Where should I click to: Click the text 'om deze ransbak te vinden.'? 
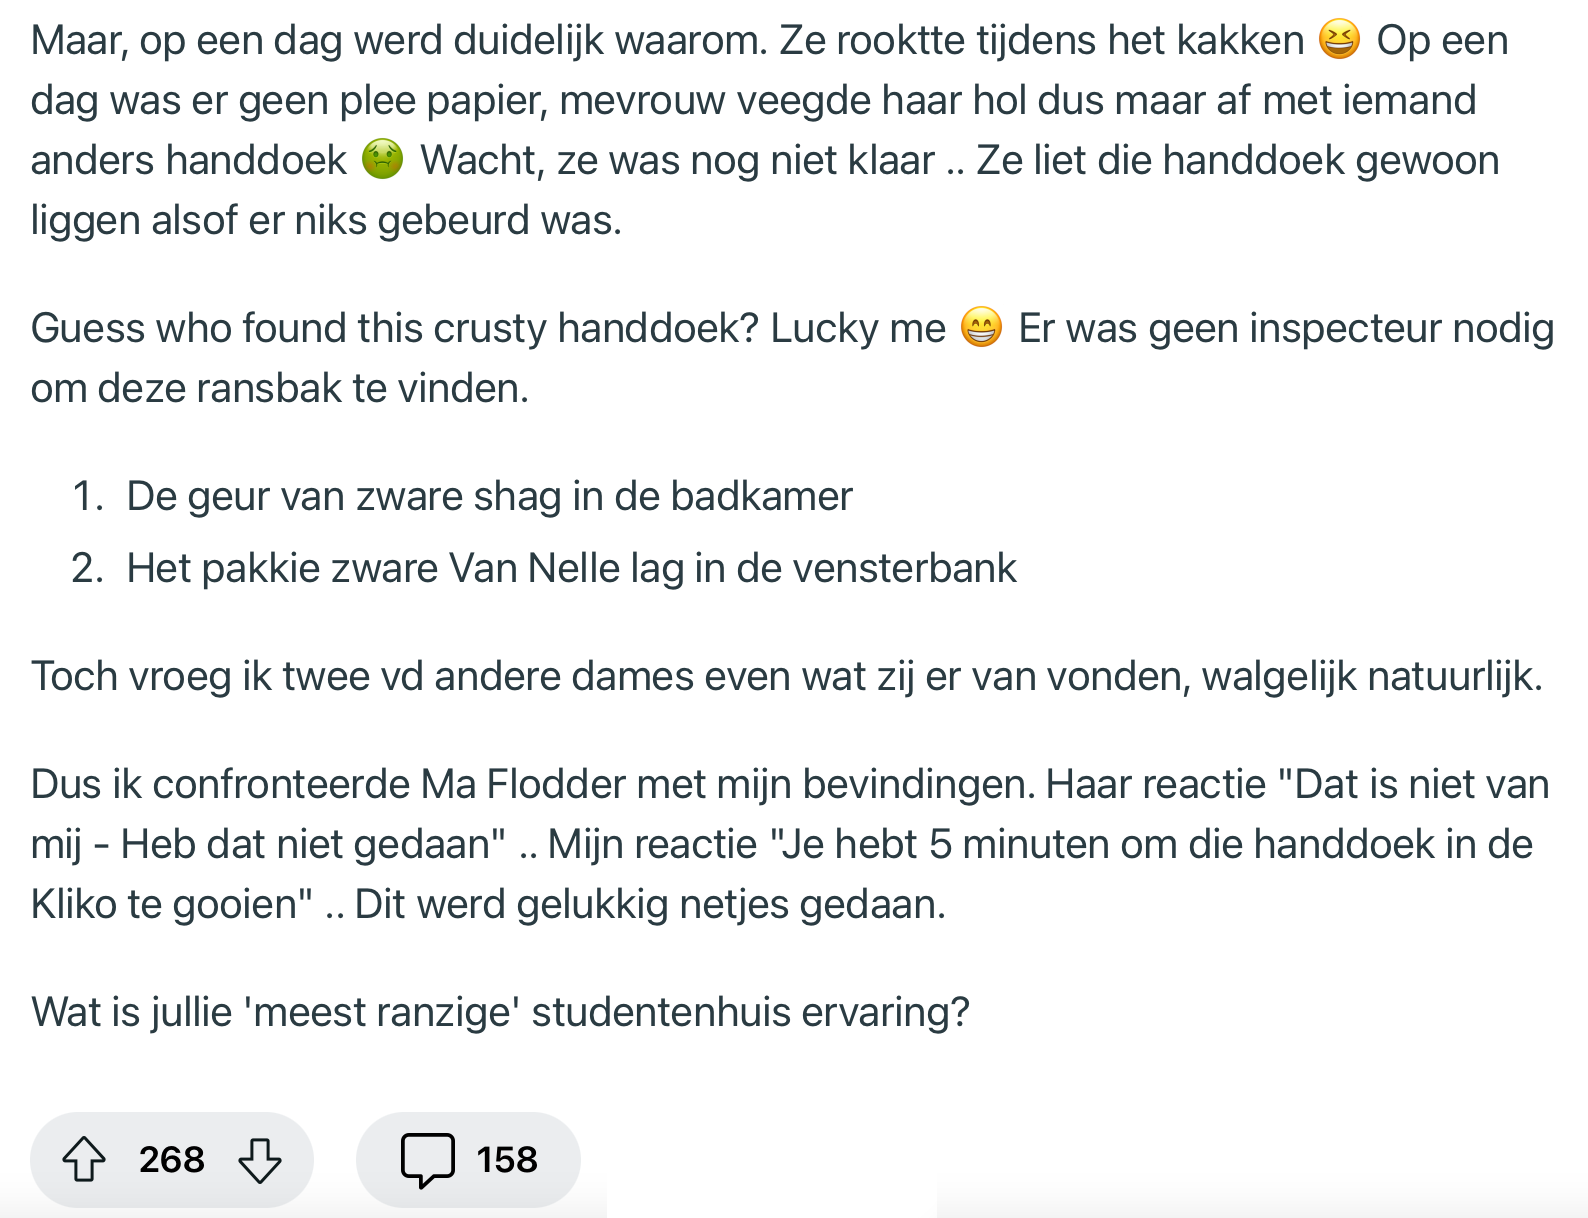[280, 388]
